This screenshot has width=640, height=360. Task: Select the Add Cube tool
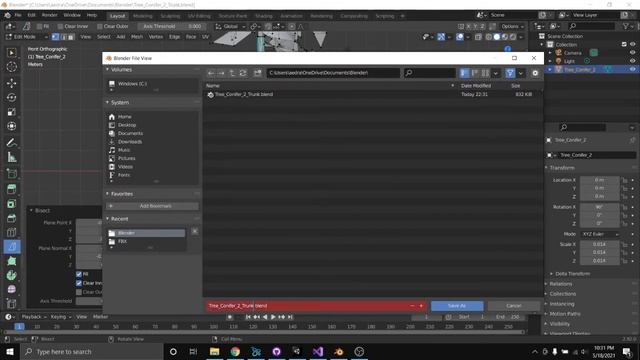(x=12, y=173)
